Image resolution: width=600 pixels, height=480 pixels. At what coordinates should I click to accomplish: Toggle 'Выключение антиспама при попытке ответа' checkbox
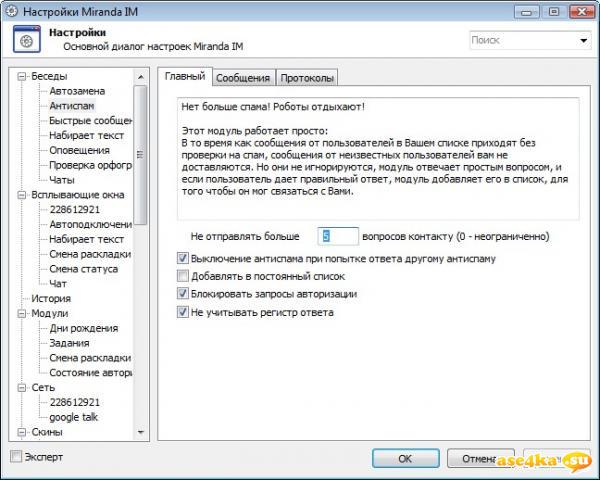183,258
